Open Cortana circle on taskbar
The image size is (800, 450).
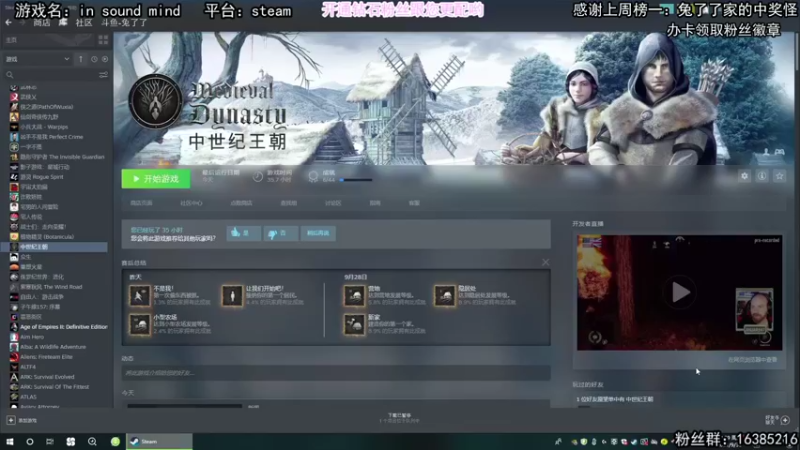pyautogui.click(x=30, y=442)
